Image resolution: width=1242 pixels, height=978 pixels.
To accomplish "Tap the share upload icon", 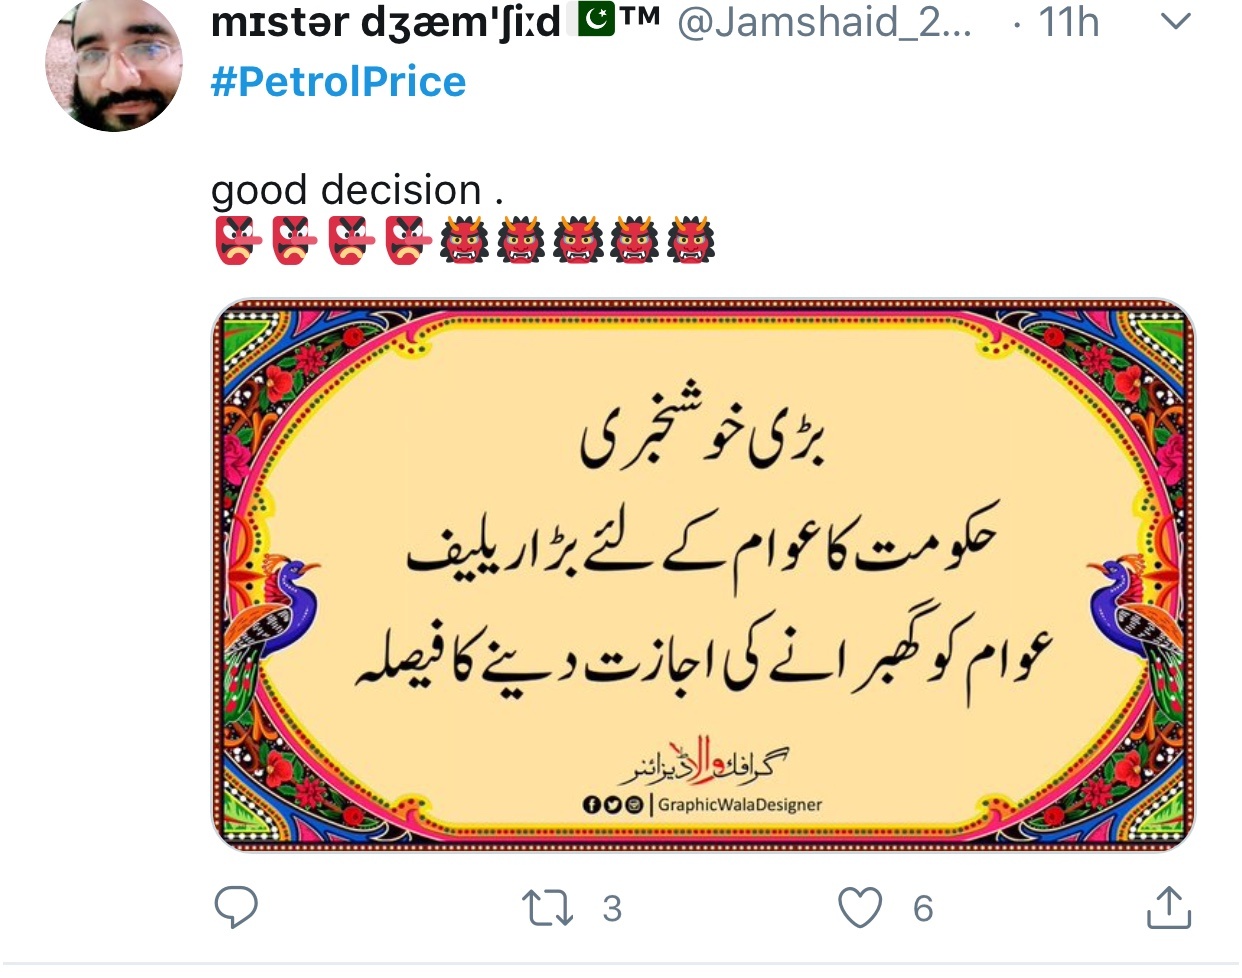I will tap(1167, 906).
